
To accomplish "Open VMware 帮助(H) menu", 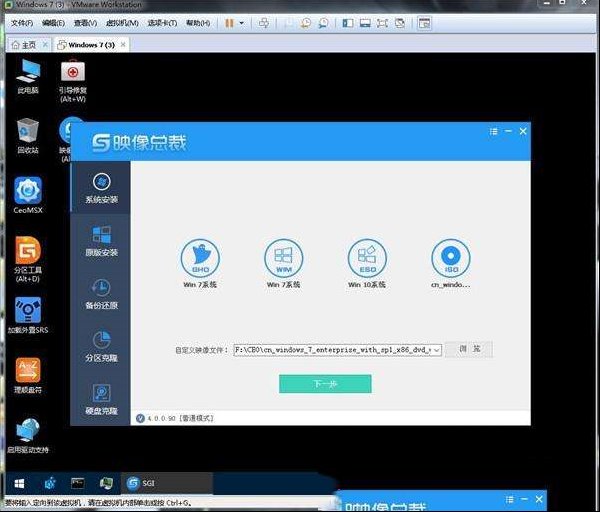I will (198, 23).
